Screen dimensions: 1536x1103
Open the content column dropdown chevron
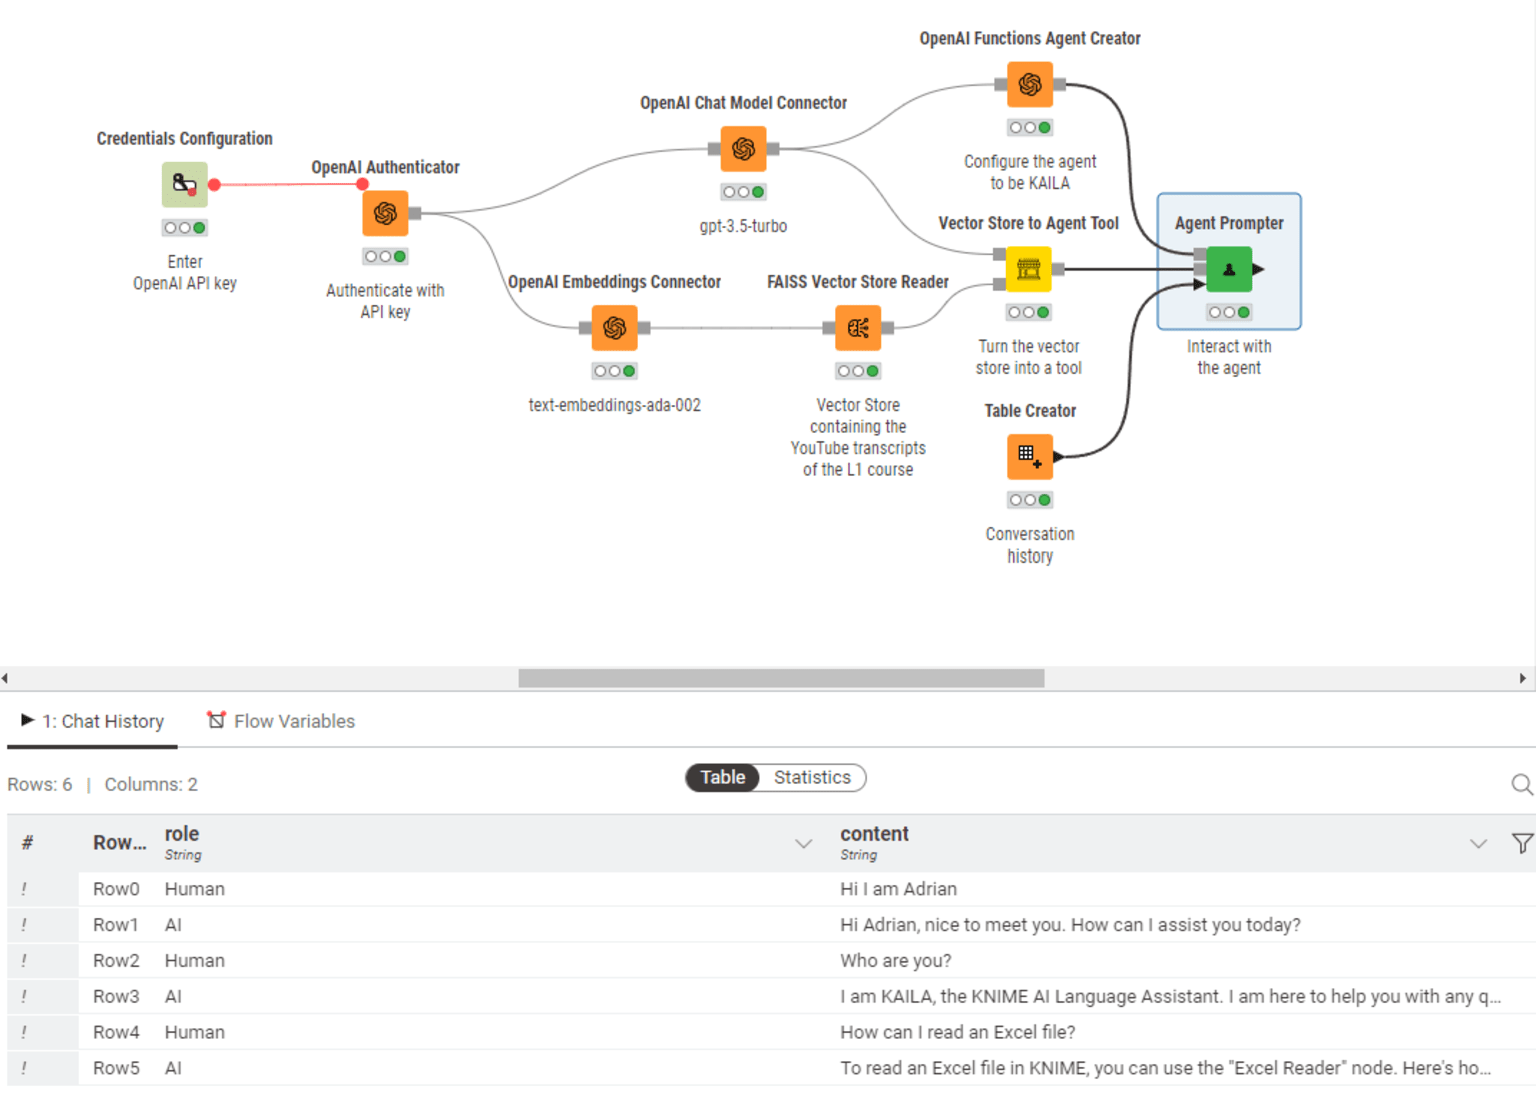point(1478,844)
